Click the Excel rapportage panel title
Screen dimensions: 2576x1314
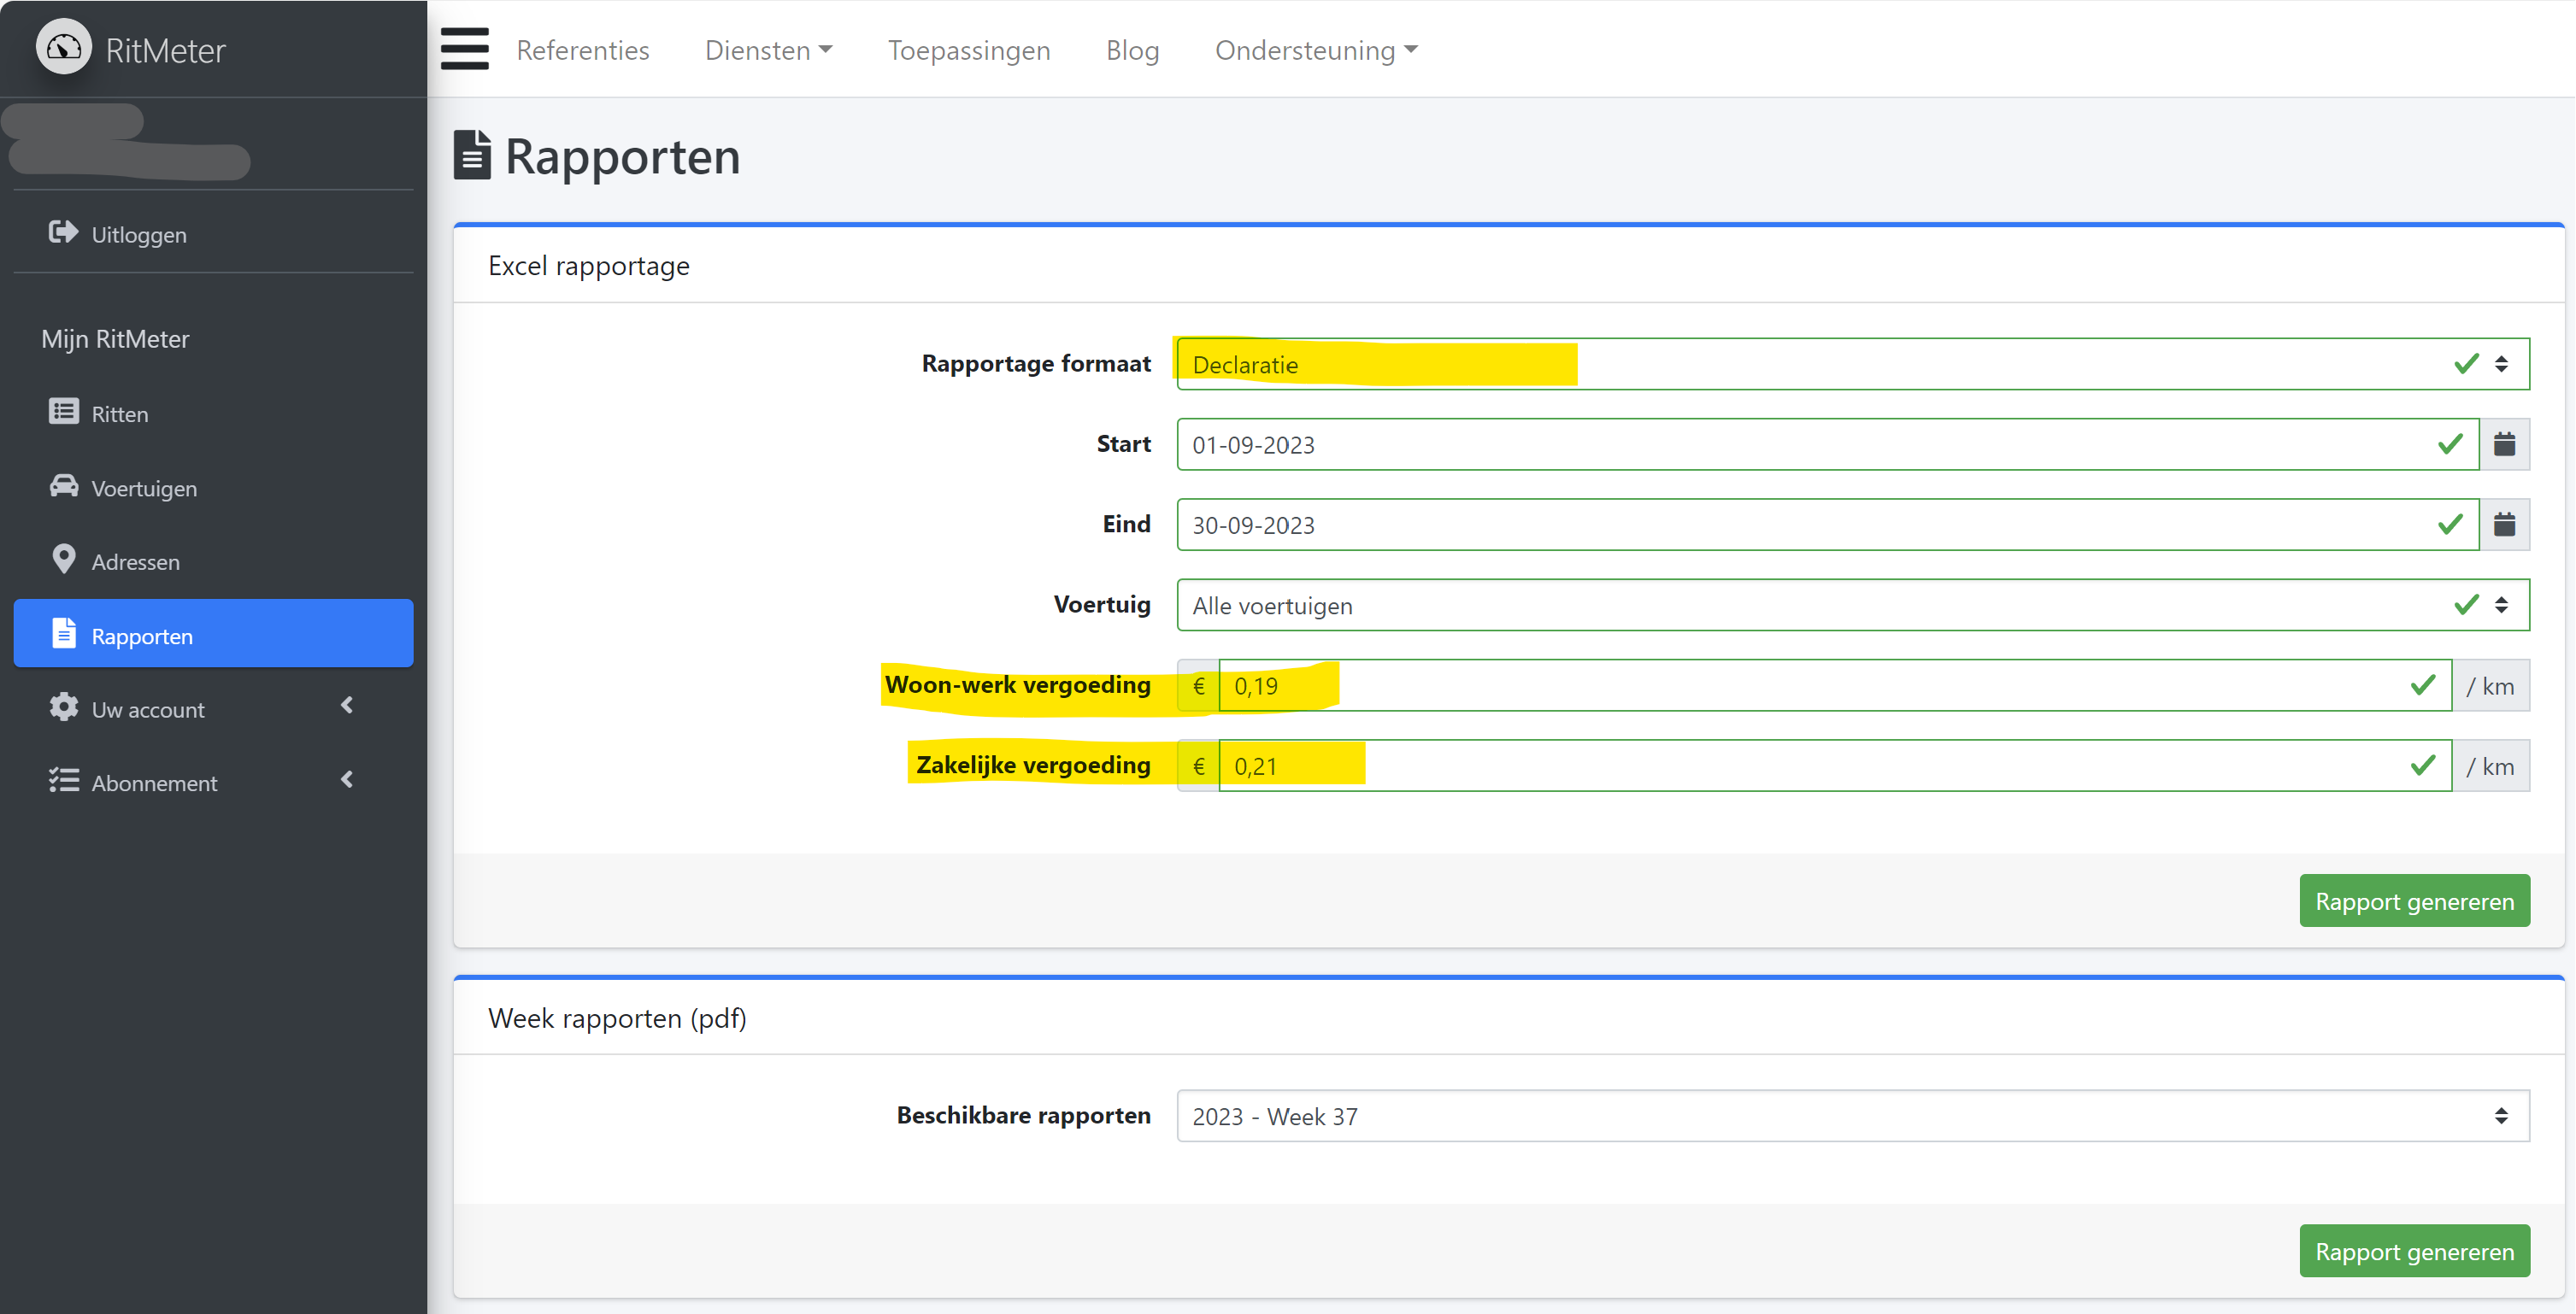coord(589,266)
